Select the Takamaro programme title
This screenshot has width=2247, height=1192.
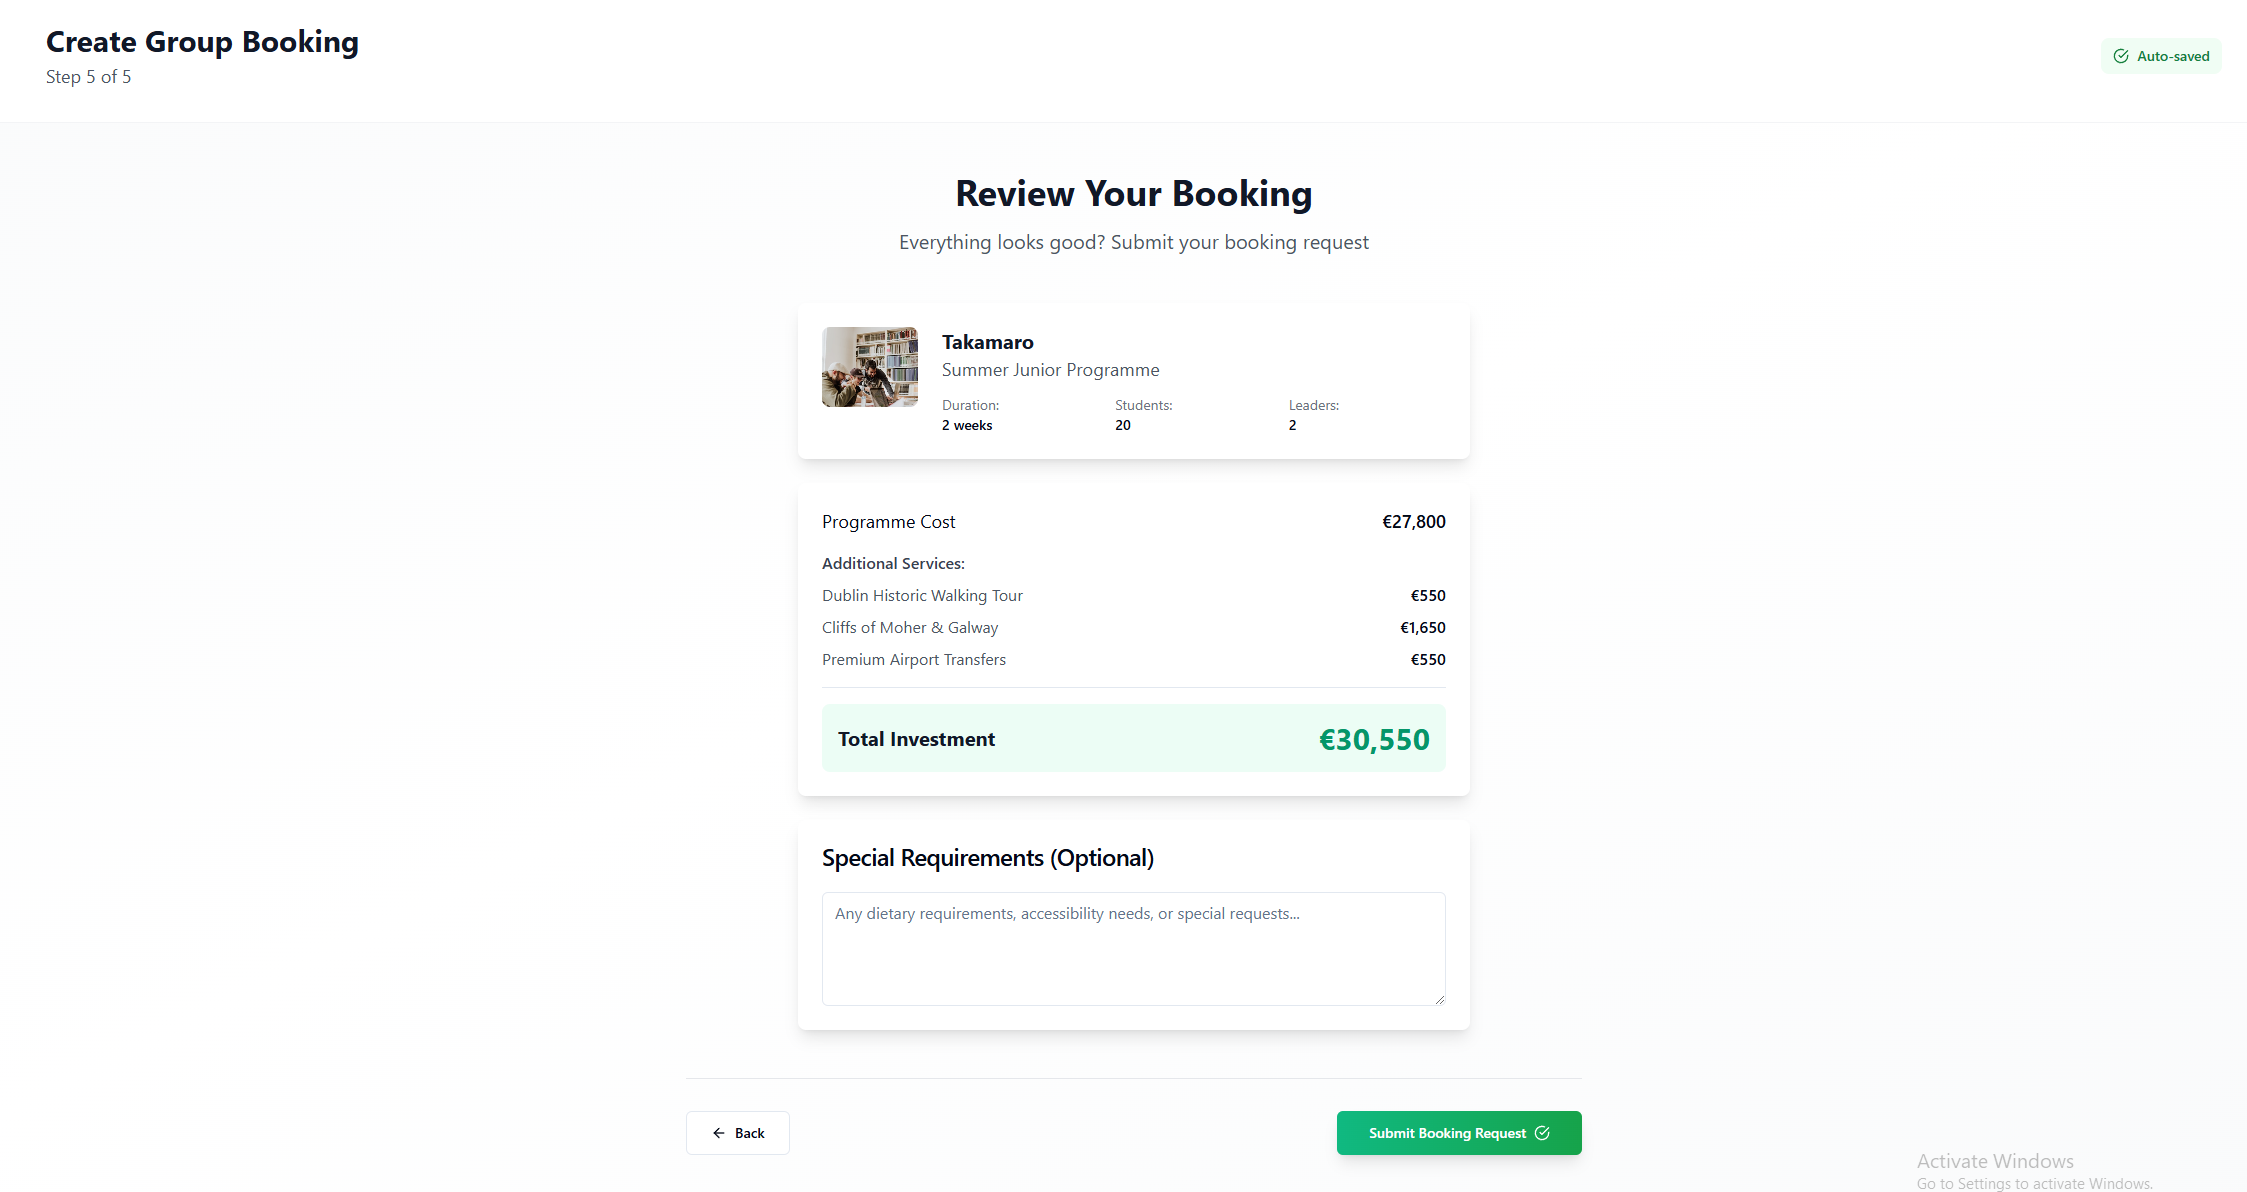[x=987, y=342]
